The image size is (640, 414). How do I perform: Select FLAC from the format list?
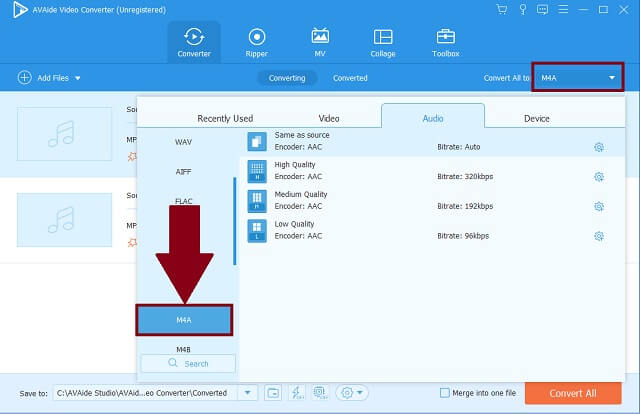click(184, 201)
